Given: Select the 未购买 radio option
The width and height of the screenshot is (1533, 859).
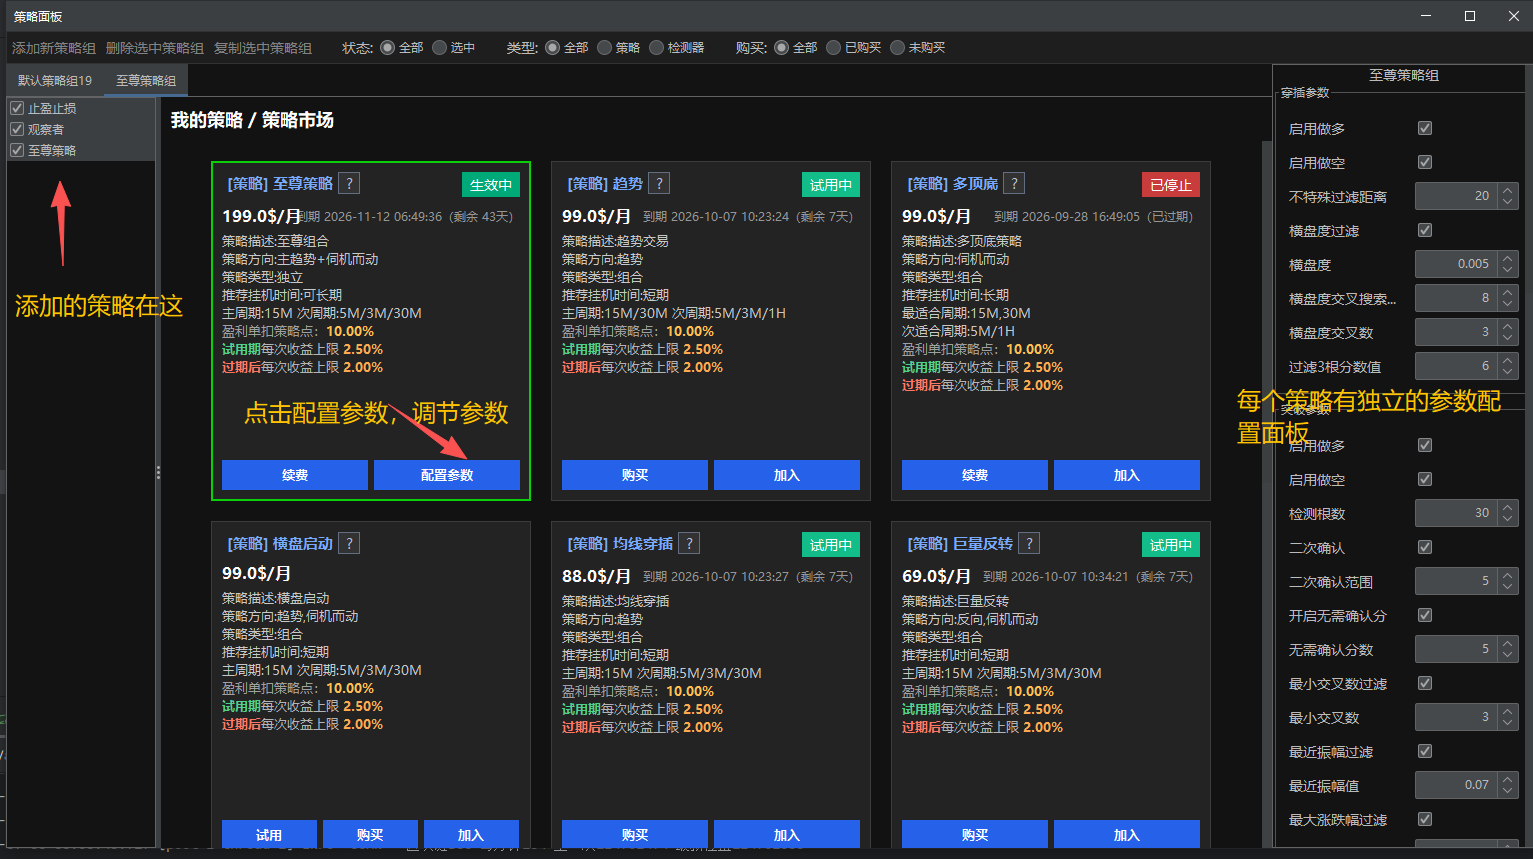Looking at the screenshot, I should (x=897, y=47).
